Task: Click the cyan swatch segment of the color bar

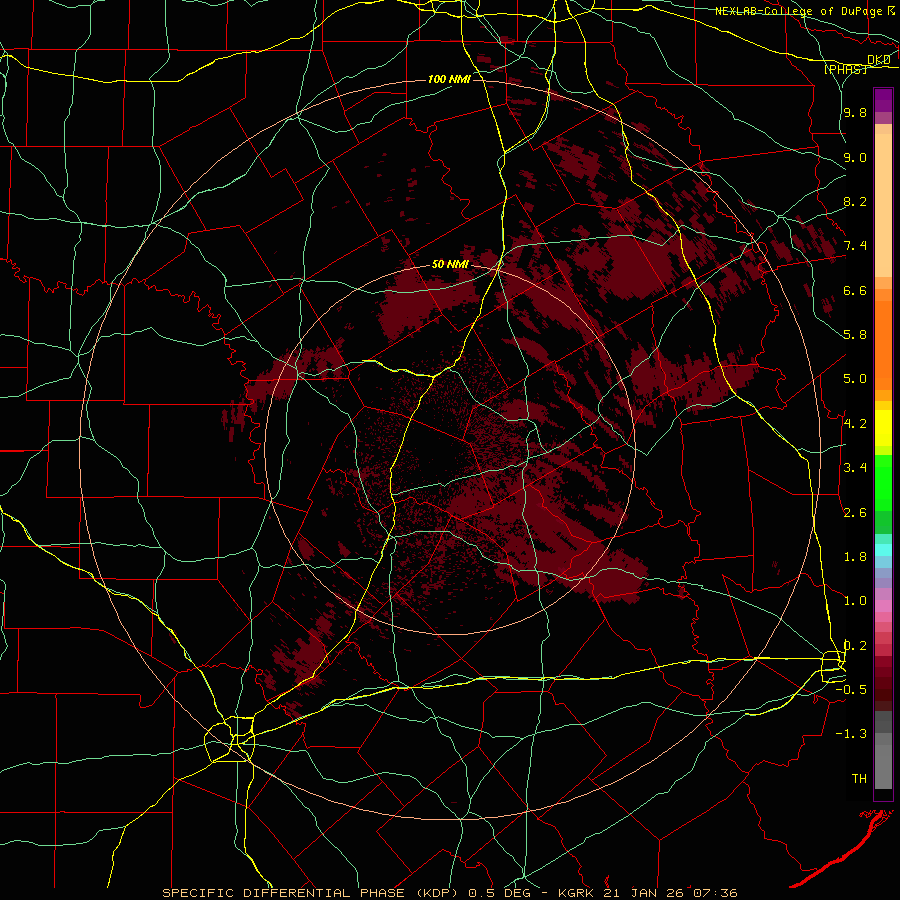Action: click(883, 550)
